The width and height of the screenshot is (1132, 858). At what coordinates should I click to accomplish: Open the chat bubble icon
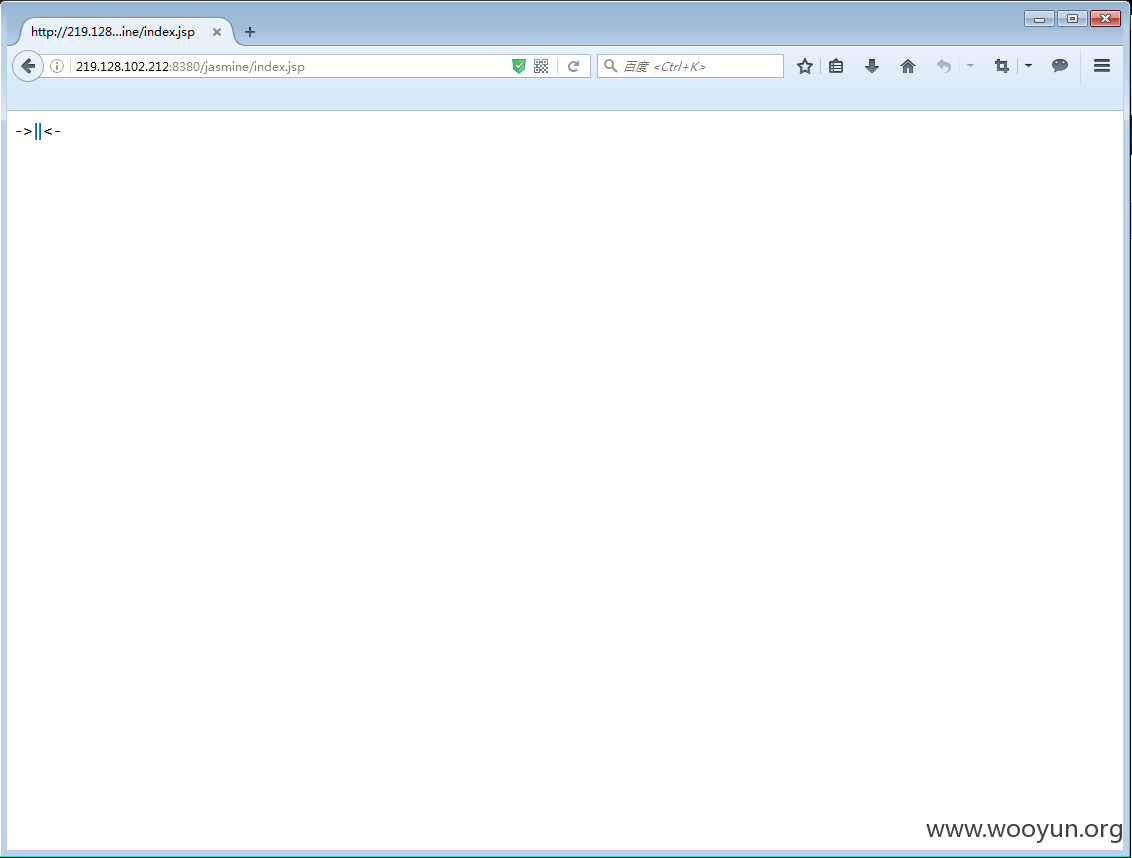(x=1060, y=66)
